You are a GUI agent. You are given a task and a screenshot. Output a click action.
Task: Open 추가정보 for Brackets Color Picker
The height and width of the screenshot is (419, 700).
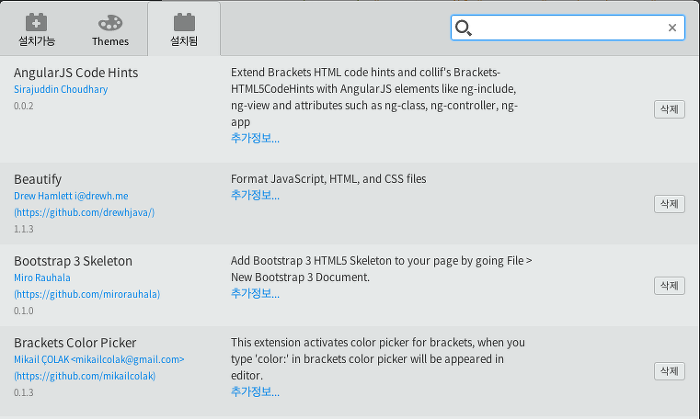coord(255,392)
